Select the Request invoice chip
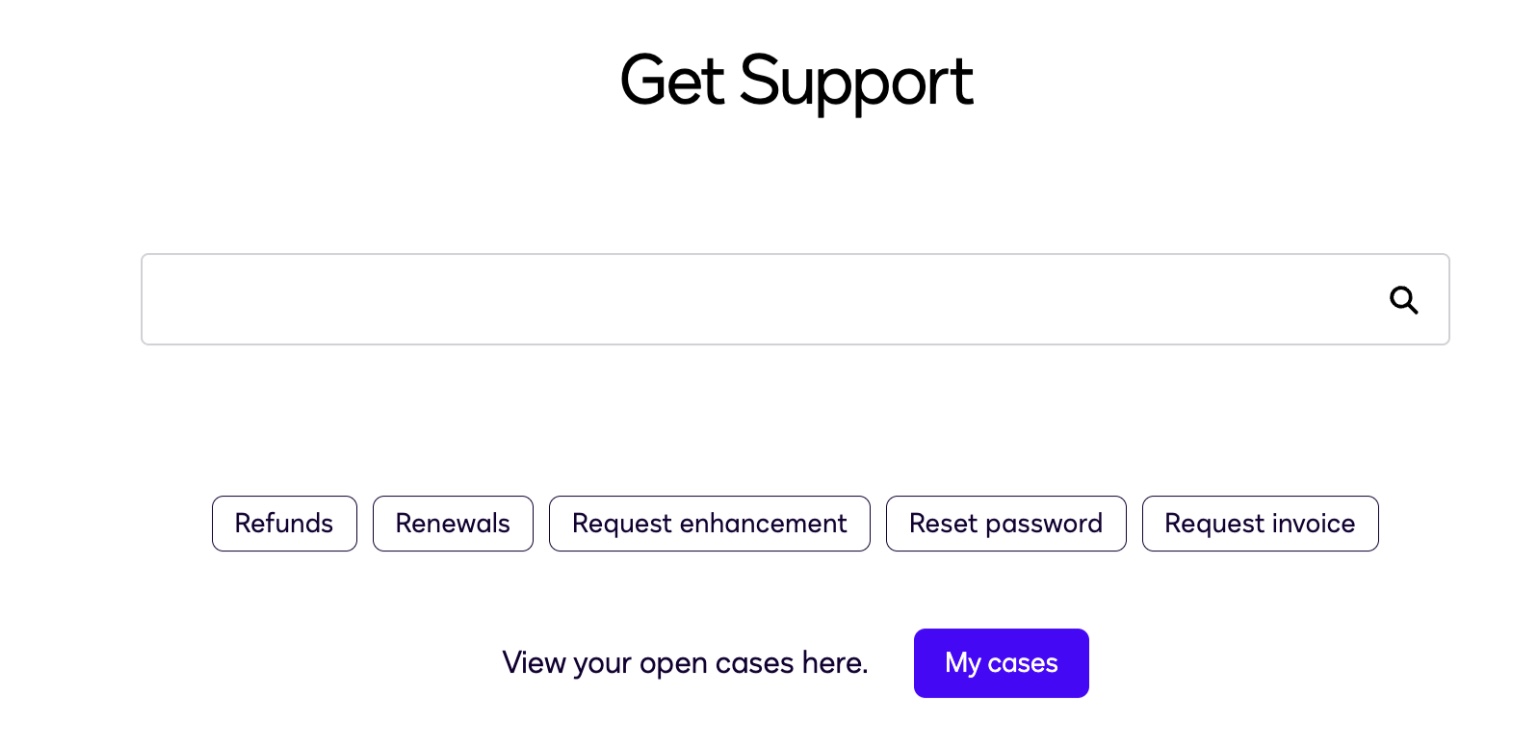Screen dimensions: 1530x738 (1259, 524)
